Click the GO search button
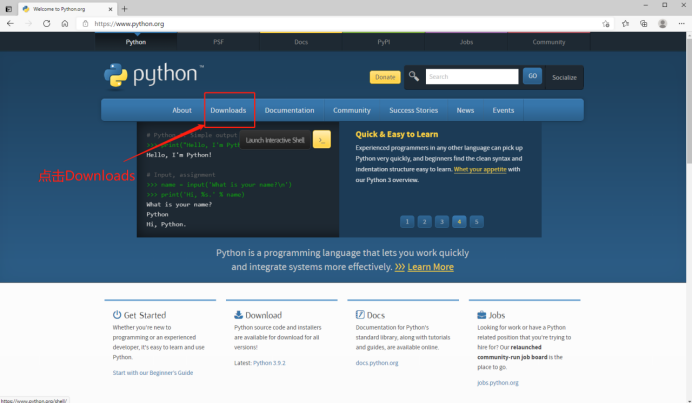 point(532,76)
